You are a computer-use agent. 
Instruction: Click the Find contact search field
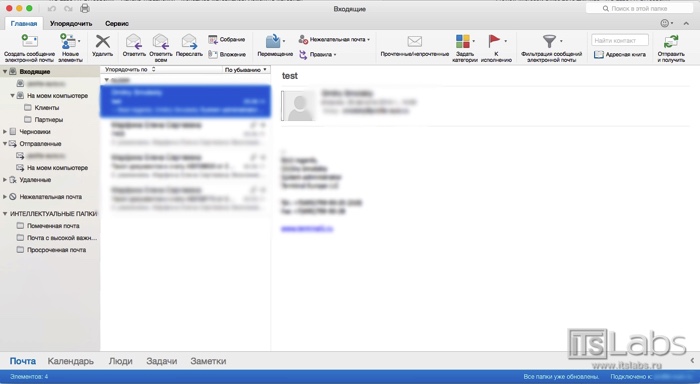(x=620, y=40)
